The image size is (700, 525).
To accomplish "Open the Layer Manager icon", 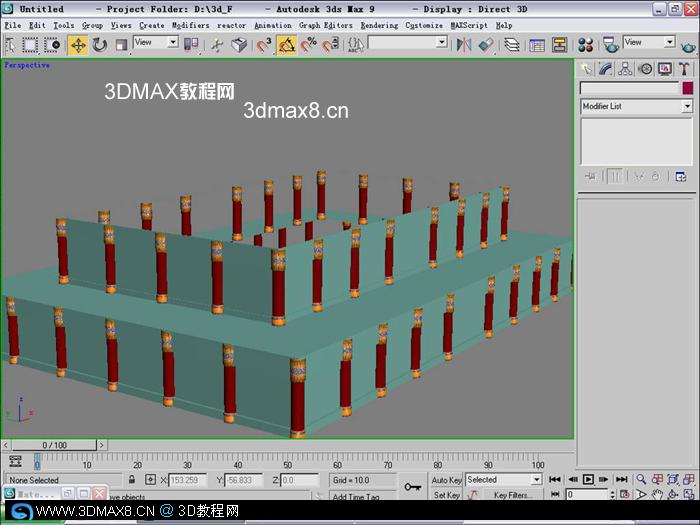I will coord(512,45).
